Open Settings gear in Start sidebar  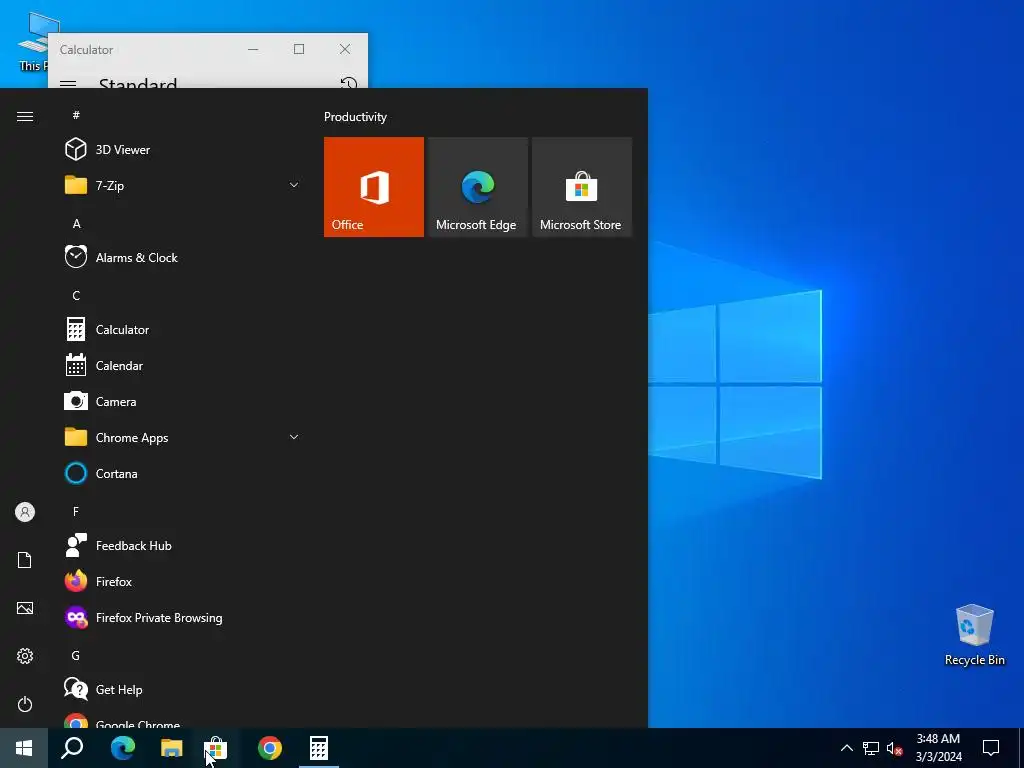tap(25, 656)
